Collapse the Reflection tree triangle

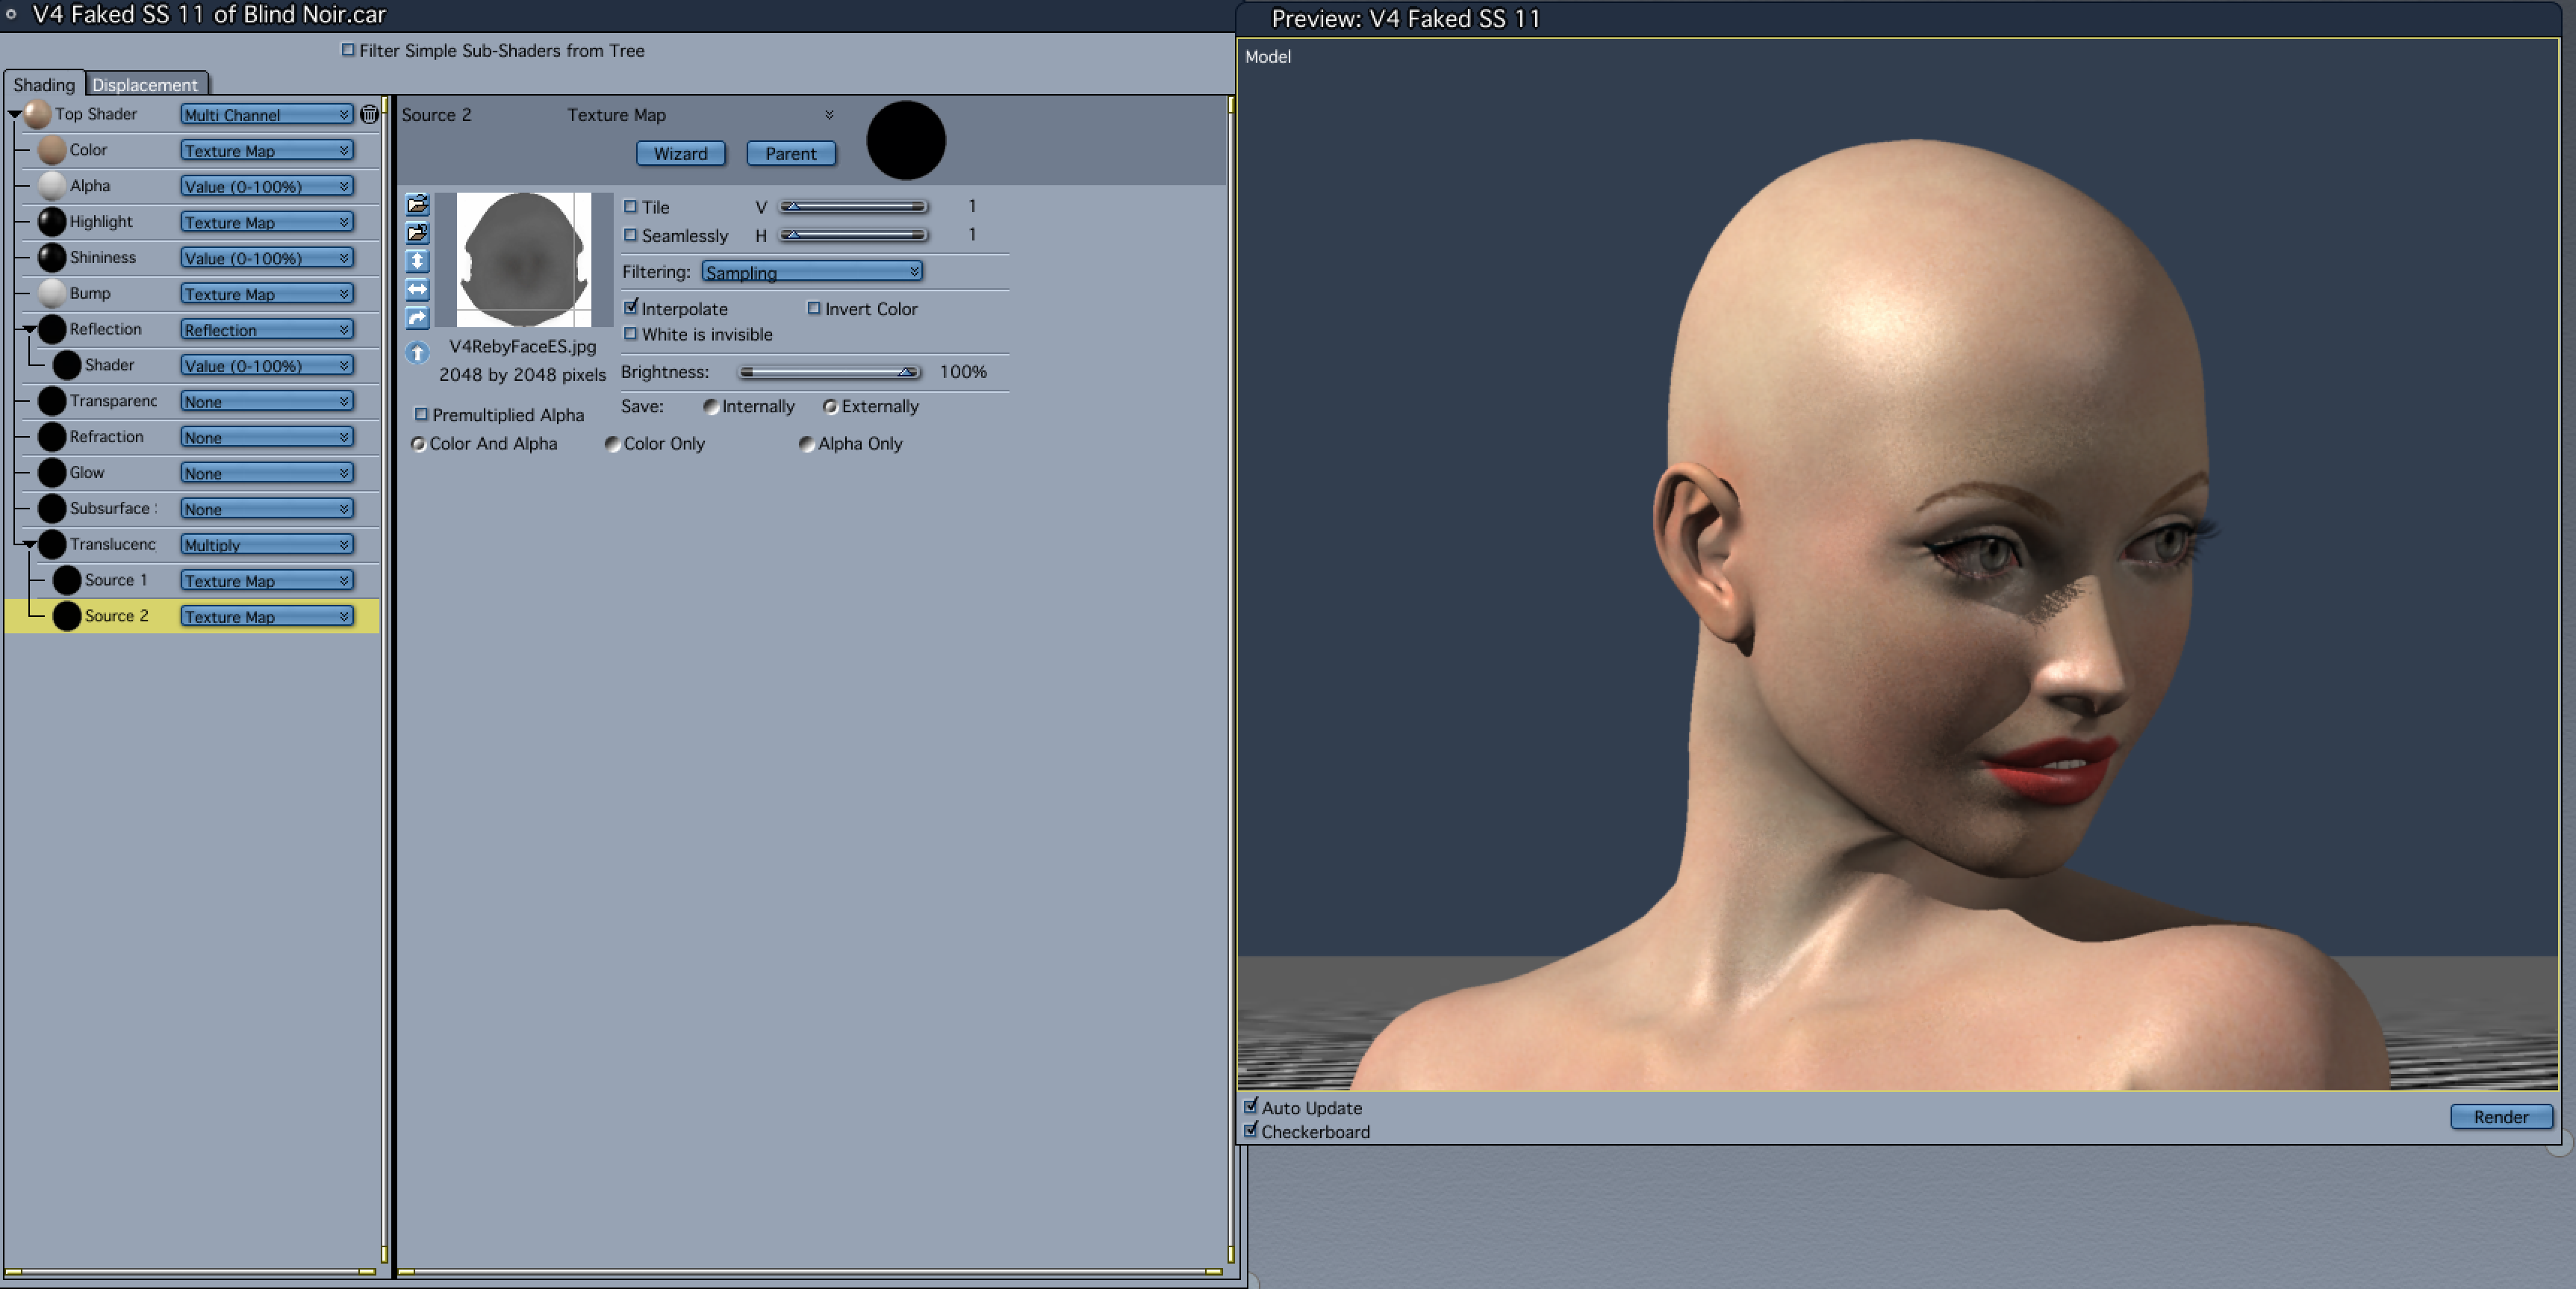[x=30, y=329]
